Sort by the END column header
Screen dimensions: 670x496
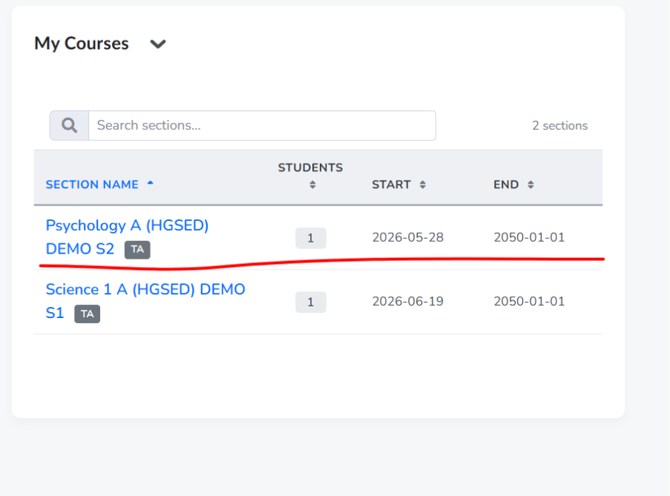[506, 185]
